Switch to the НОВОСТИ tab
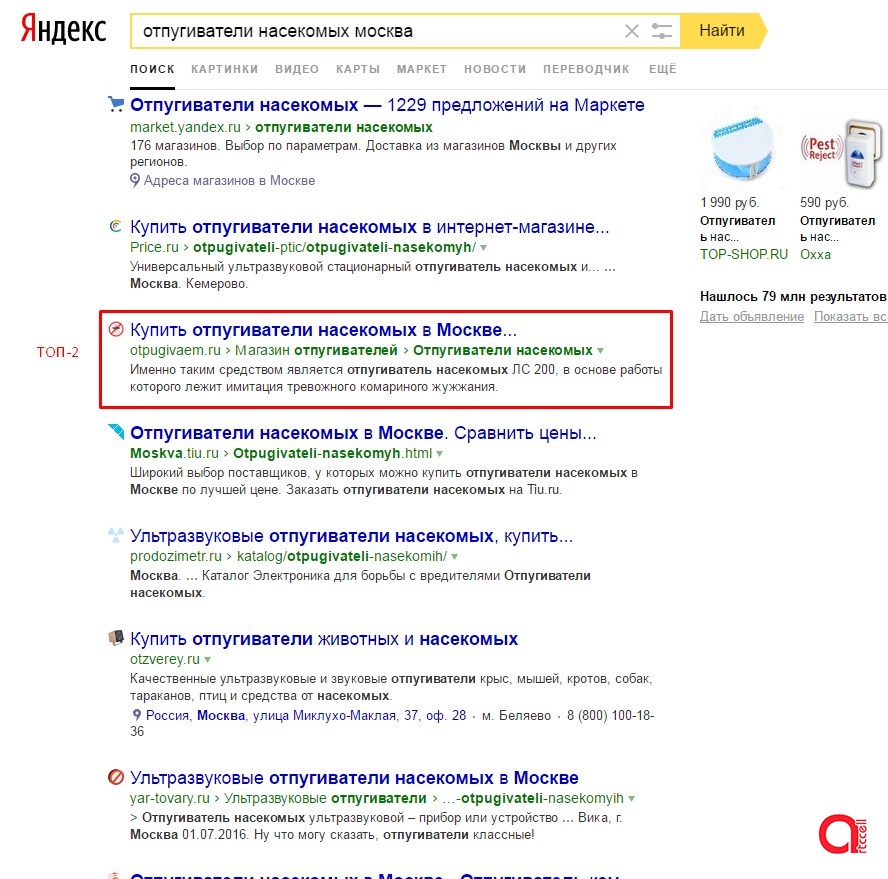The width and height of the screenshot is (888, 879). (x=495, y=69)
